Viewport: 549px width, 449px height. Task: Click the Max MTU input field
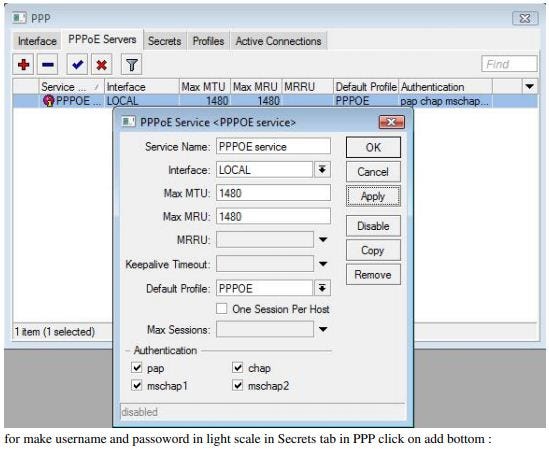pyautogui.click(x=273, y=193)
